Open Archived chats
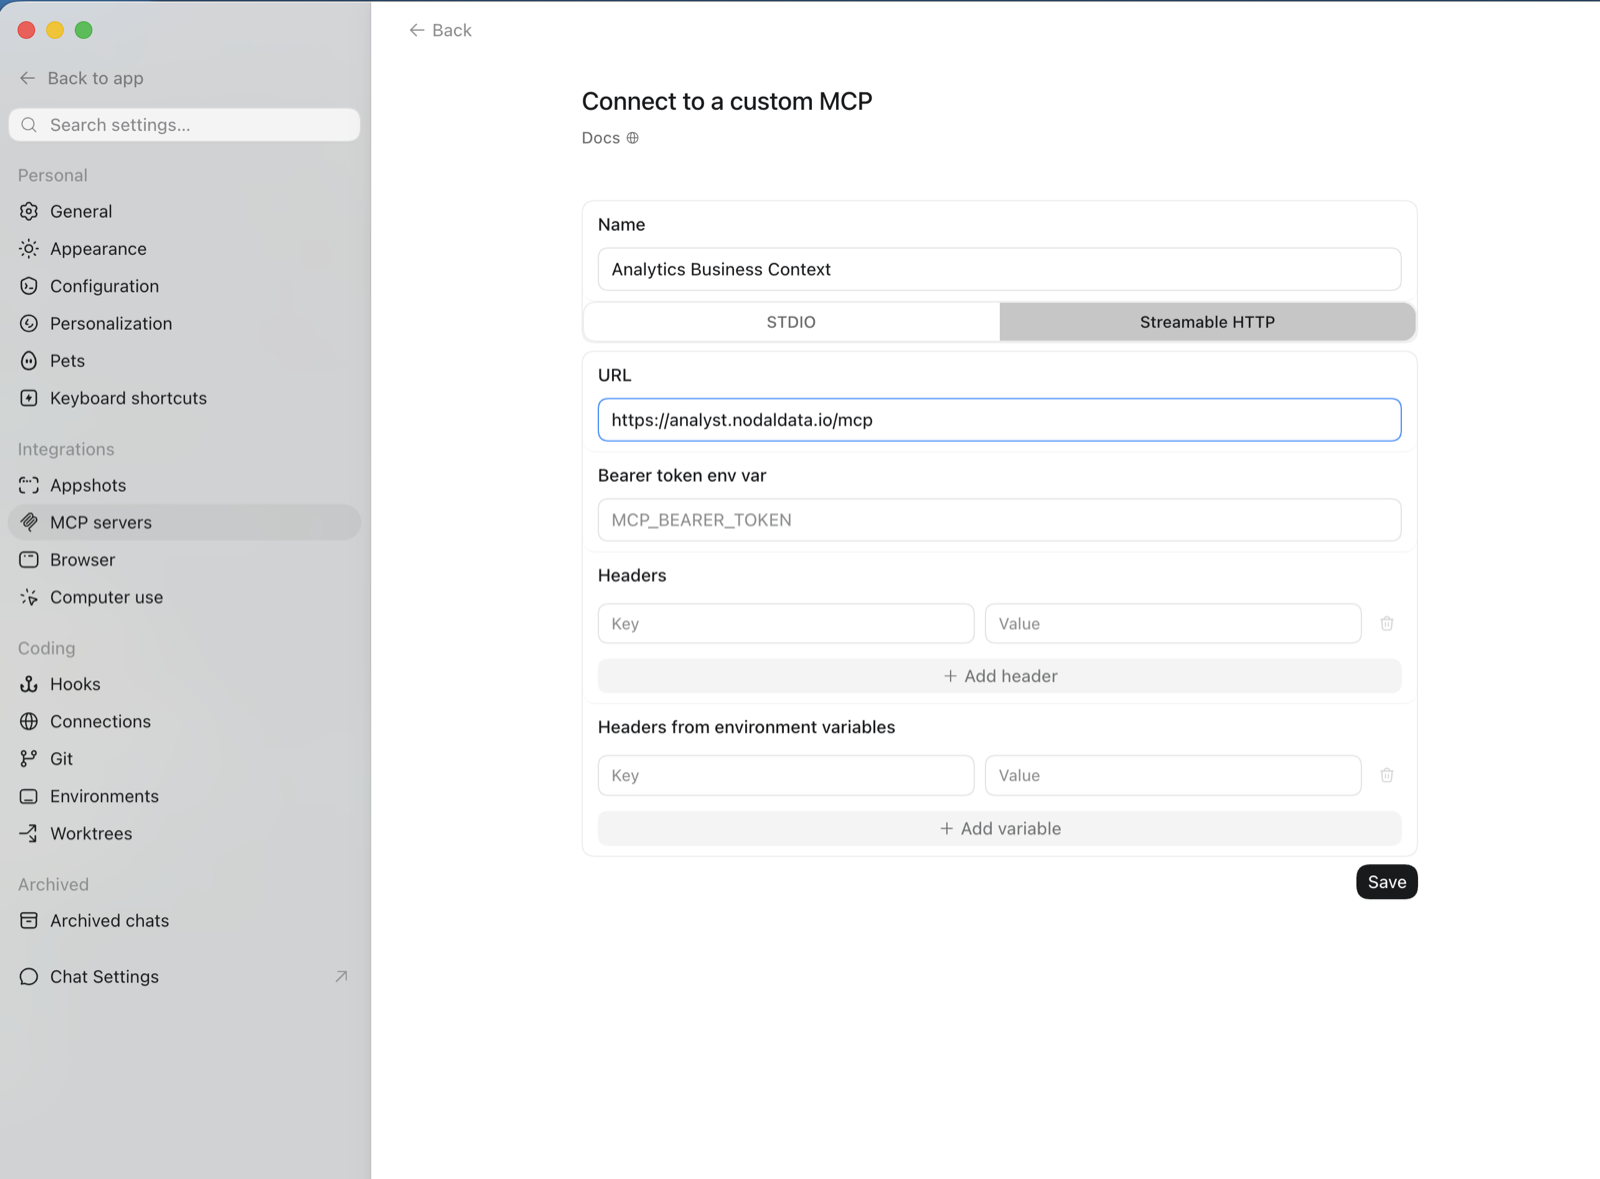The image size is (1600, 1179). tap(184, 920)
